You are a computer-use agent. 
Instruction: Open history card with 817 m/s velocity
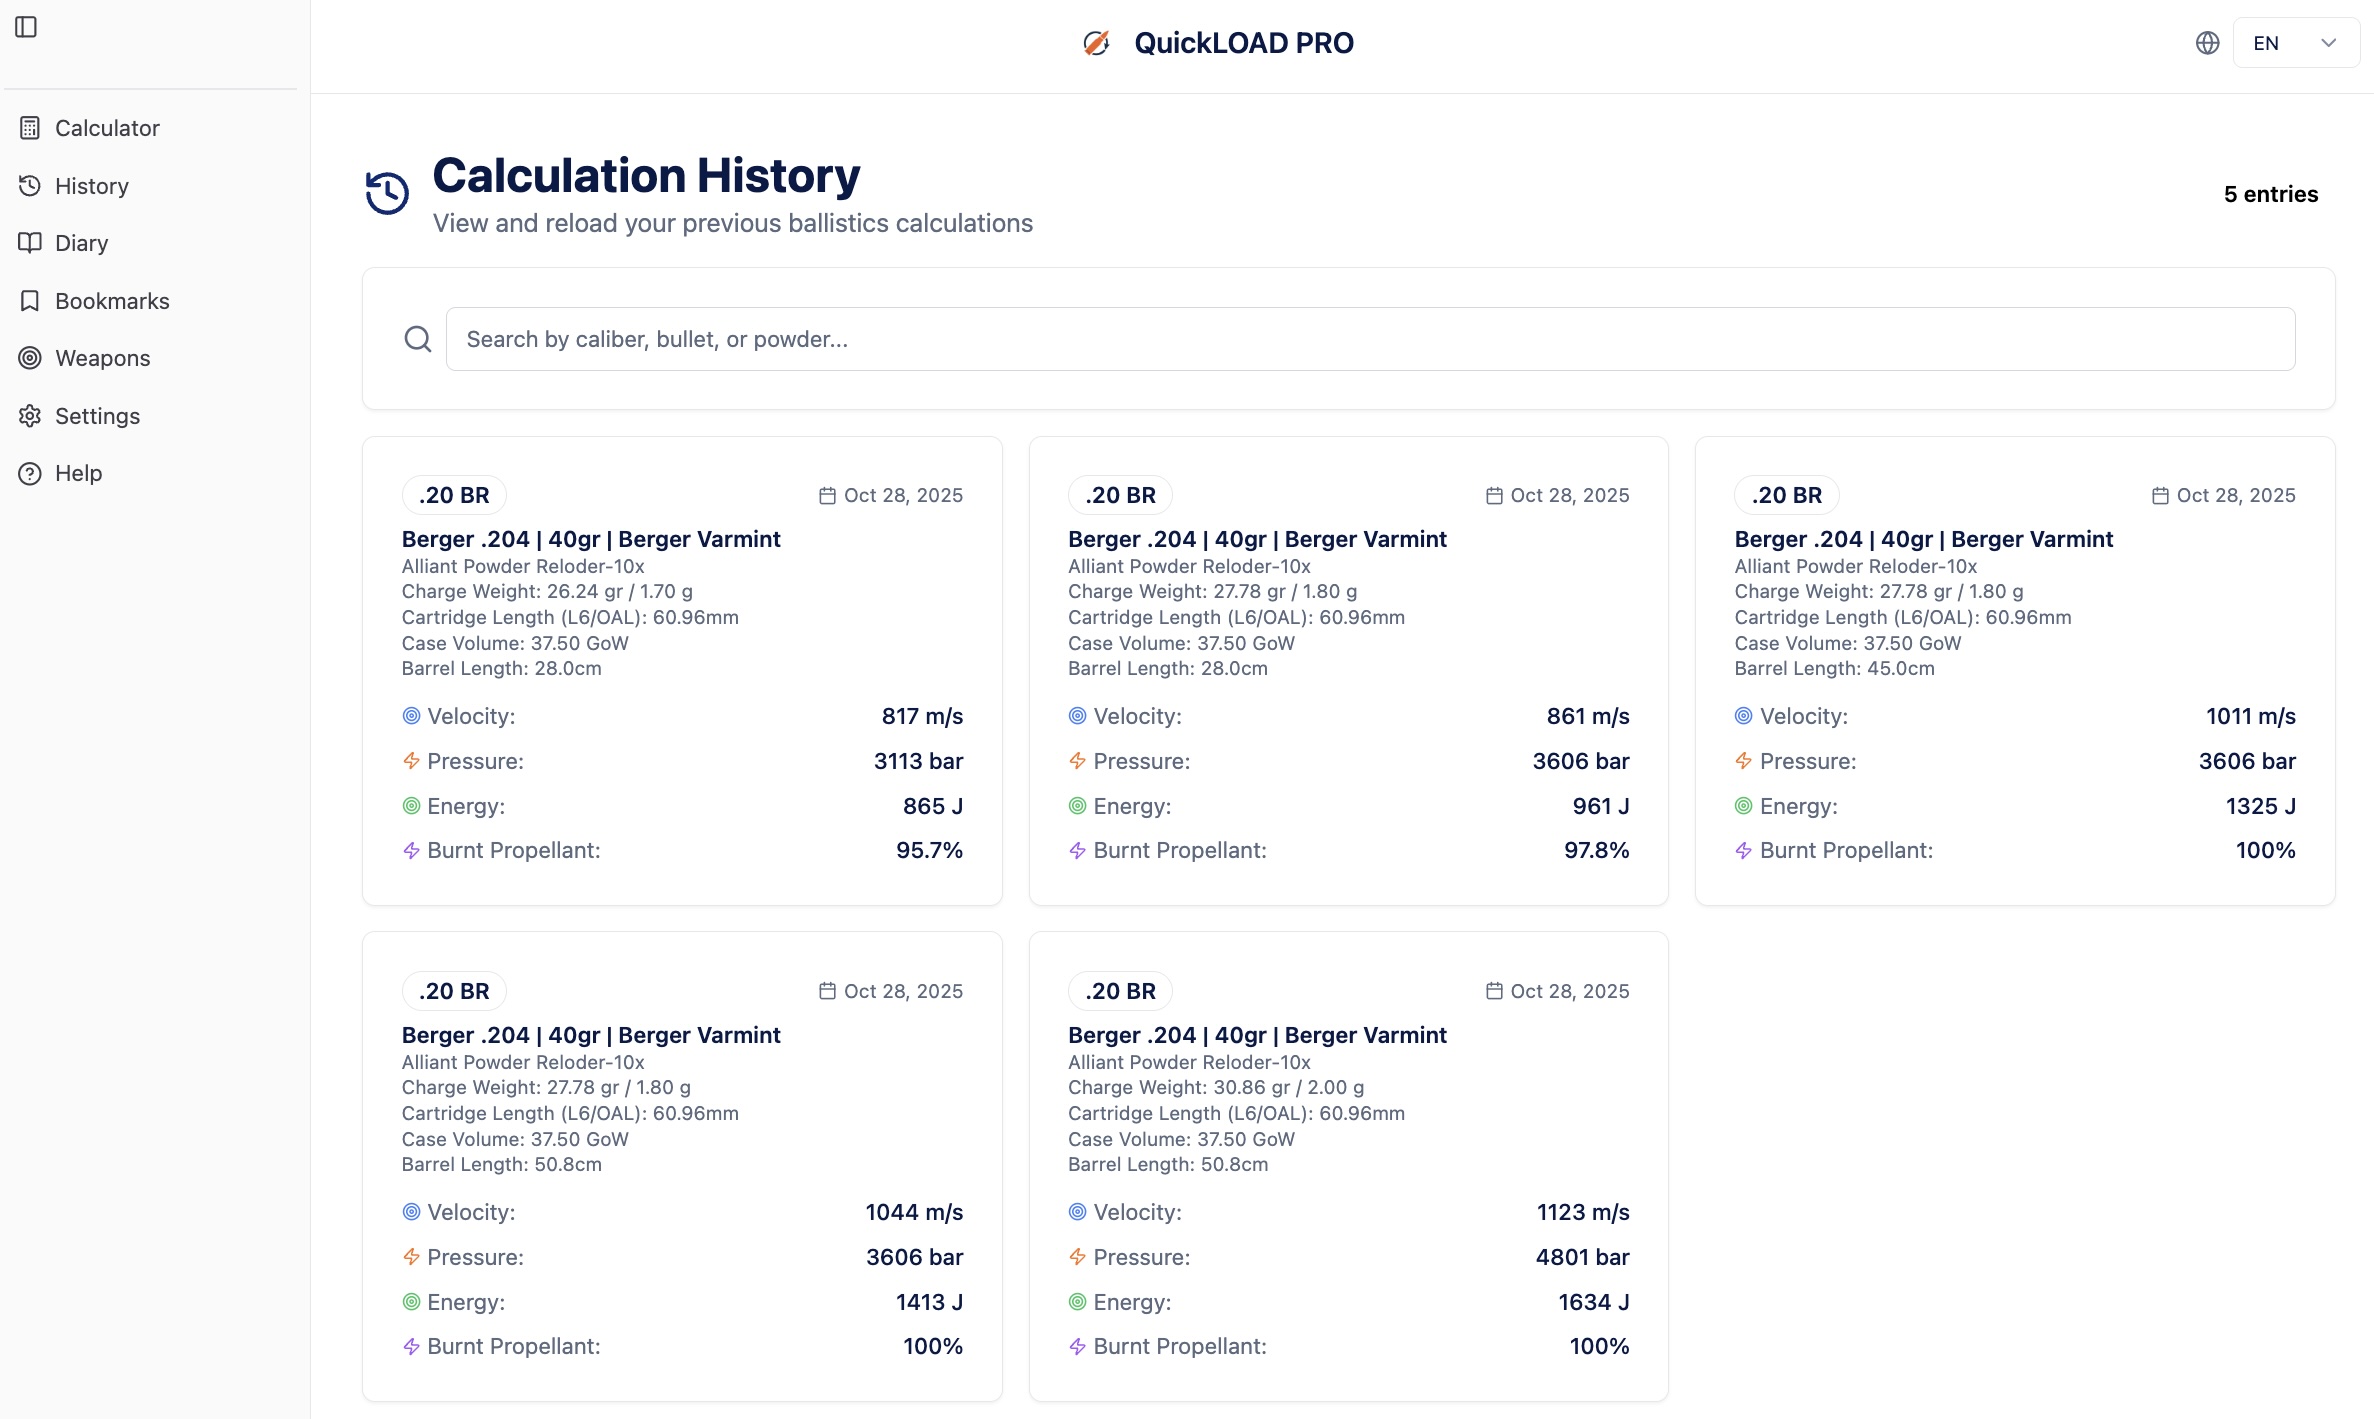[x=682, y=670]
